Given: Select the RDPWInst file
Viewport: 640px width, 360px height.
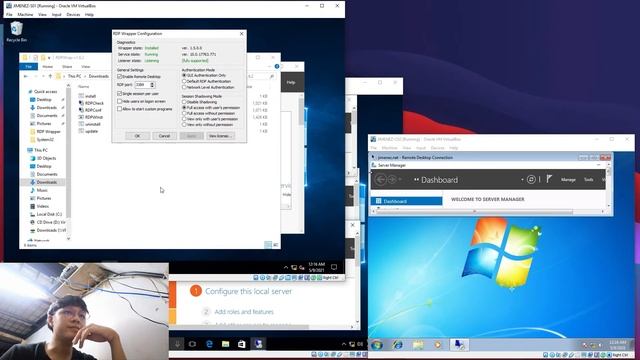Looking at the screenshot, I should pos(94,117).
